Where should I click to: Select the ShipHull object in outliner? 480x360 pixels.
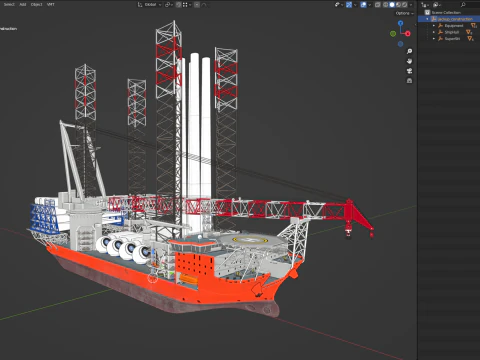pos(452,32)
